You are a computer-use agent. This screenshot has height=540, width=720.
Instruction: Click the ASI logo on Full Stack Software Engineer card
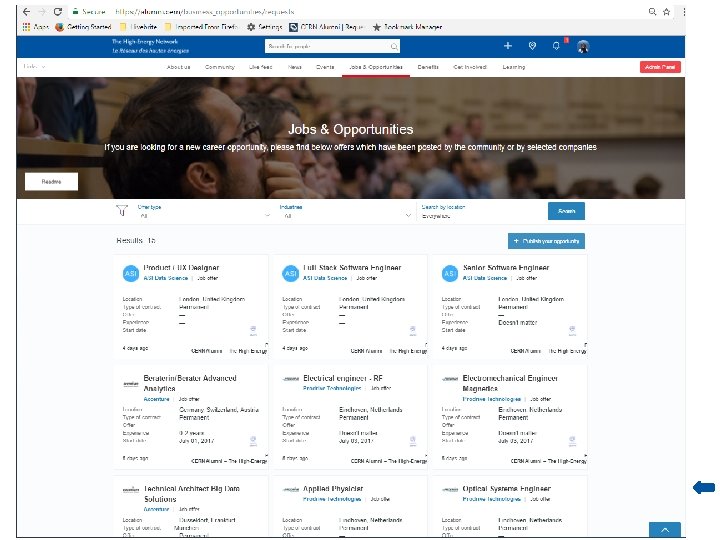coord(290,273)
